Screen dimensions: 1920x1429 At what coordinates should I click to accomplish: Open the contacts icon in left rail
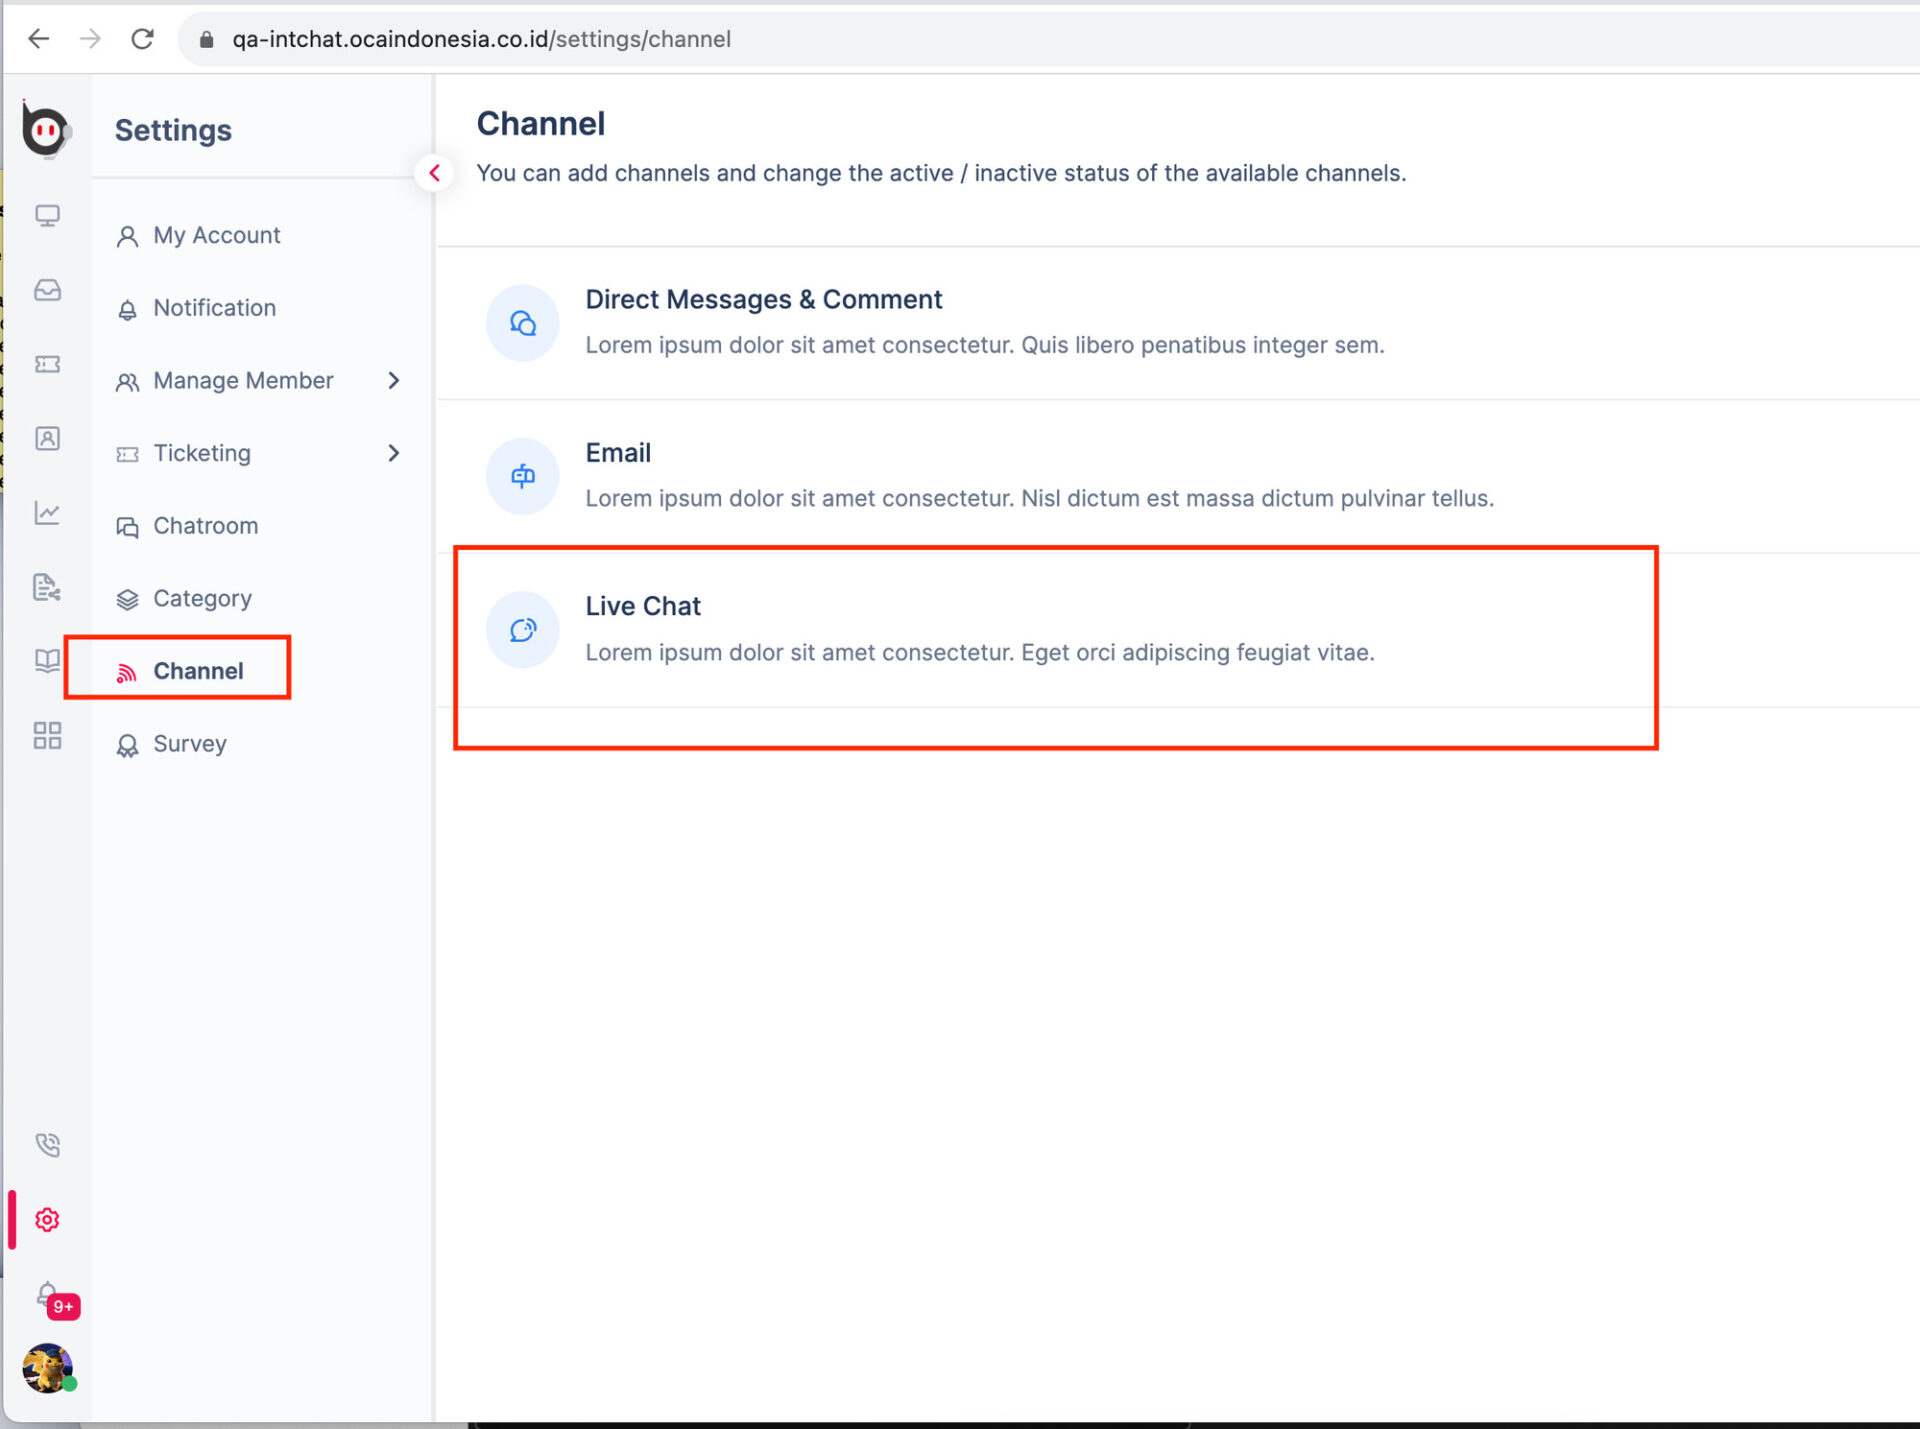[x=47, y=438]
